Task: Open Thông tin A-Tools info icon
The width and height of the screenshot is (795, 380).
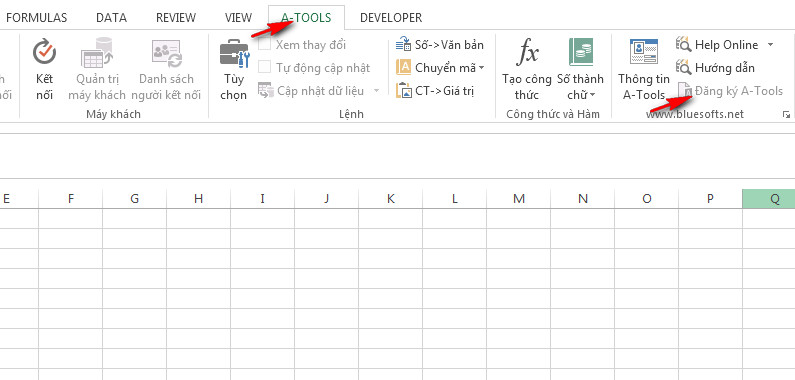Action: [643, 51]
